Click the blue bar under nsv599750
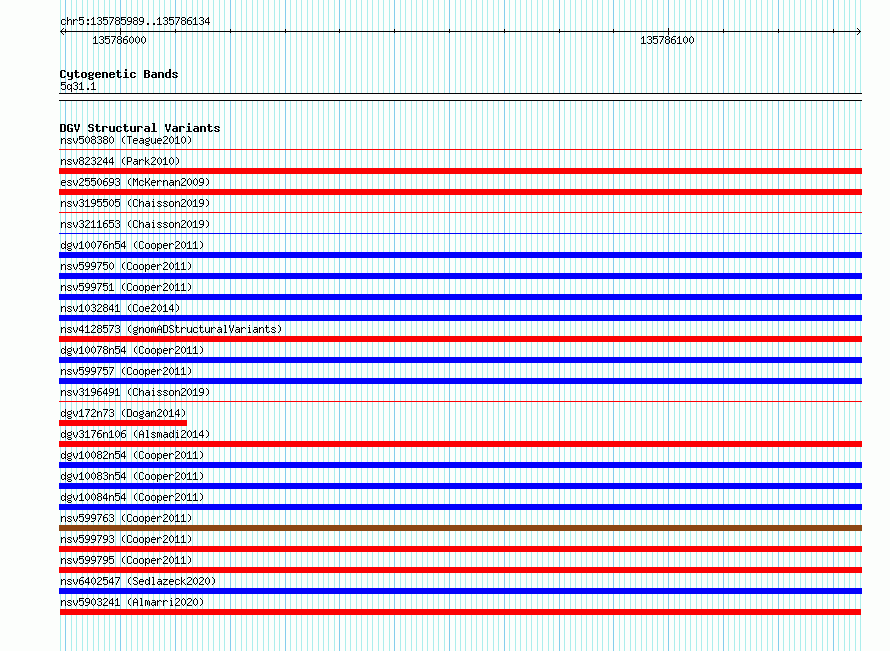This screenshot has height=651, width=890. pyautogui.click(x=460, y=276)
